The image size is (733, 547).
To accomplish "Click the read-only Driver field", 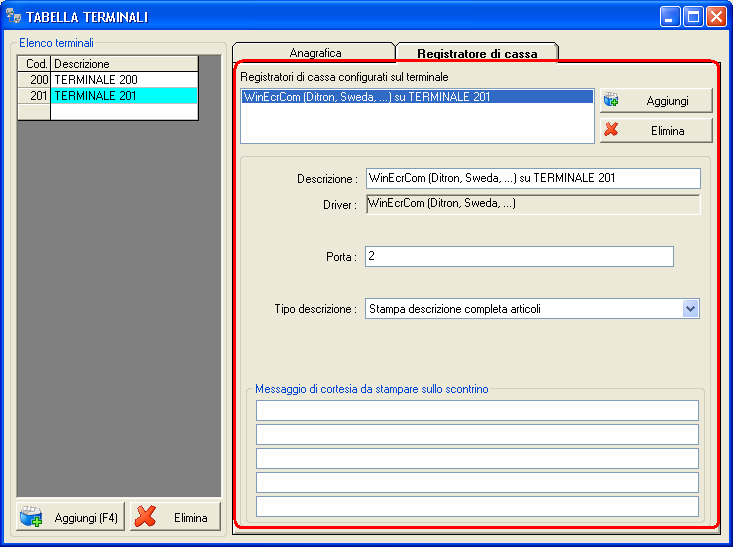I will [x=533, y=204].
